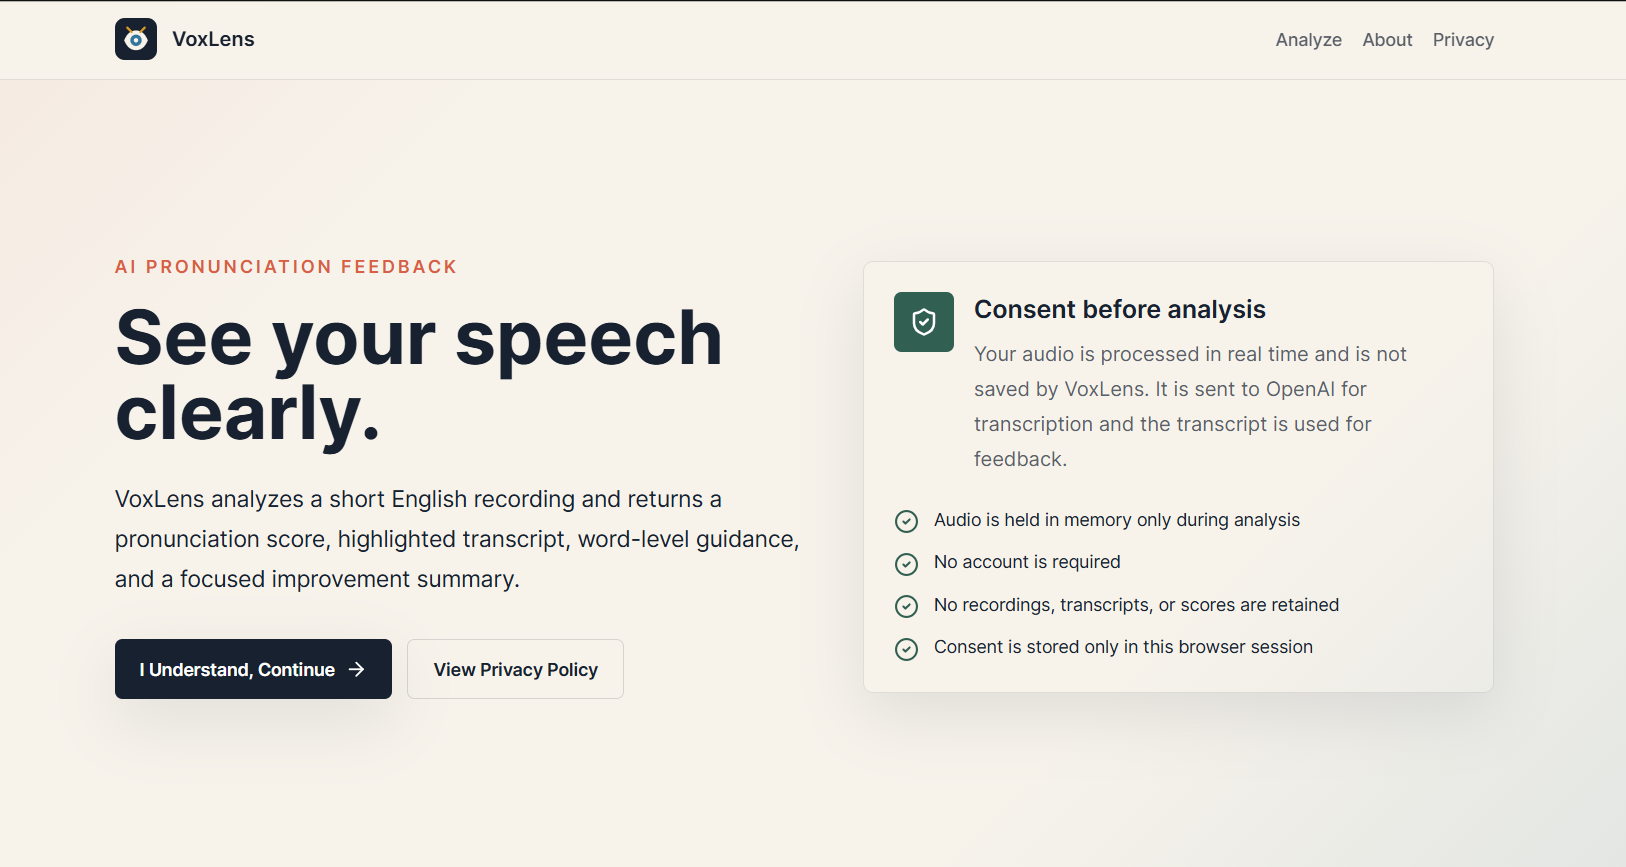The image size is (1626, 867).
Task: Click the 'See your speech clearly.' headline
Action: pos(419,375)
